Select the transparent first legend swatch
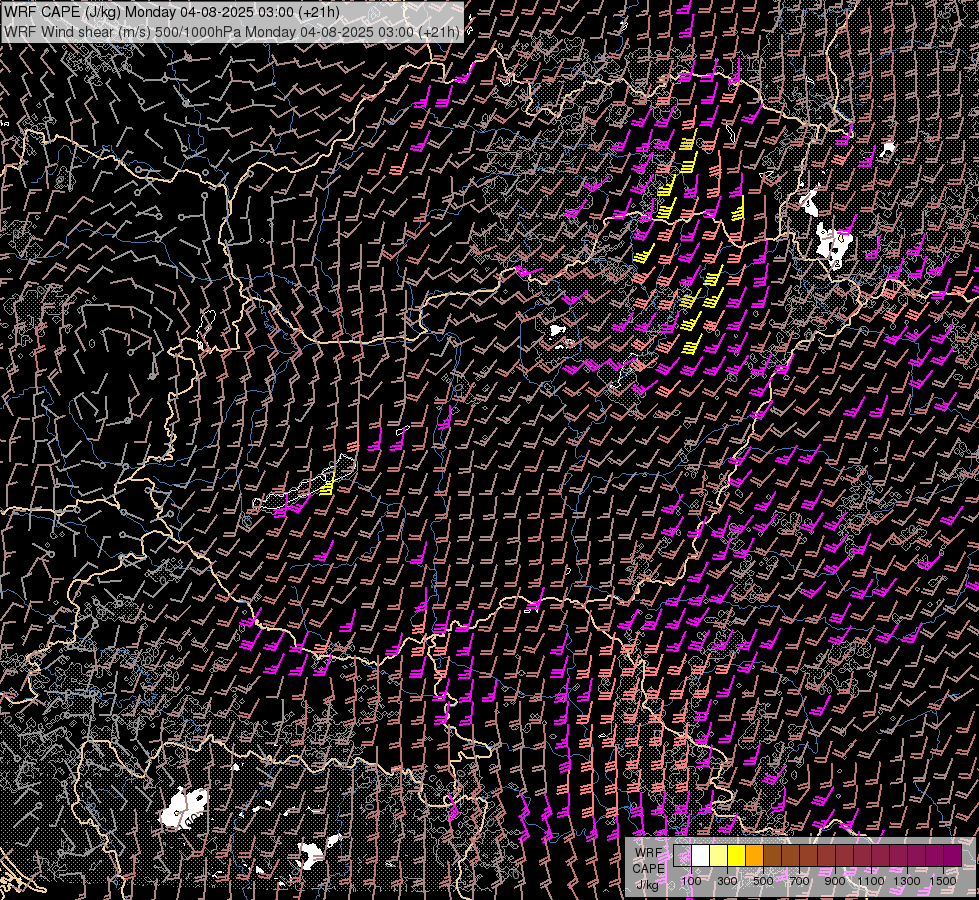 click(682, 856)
